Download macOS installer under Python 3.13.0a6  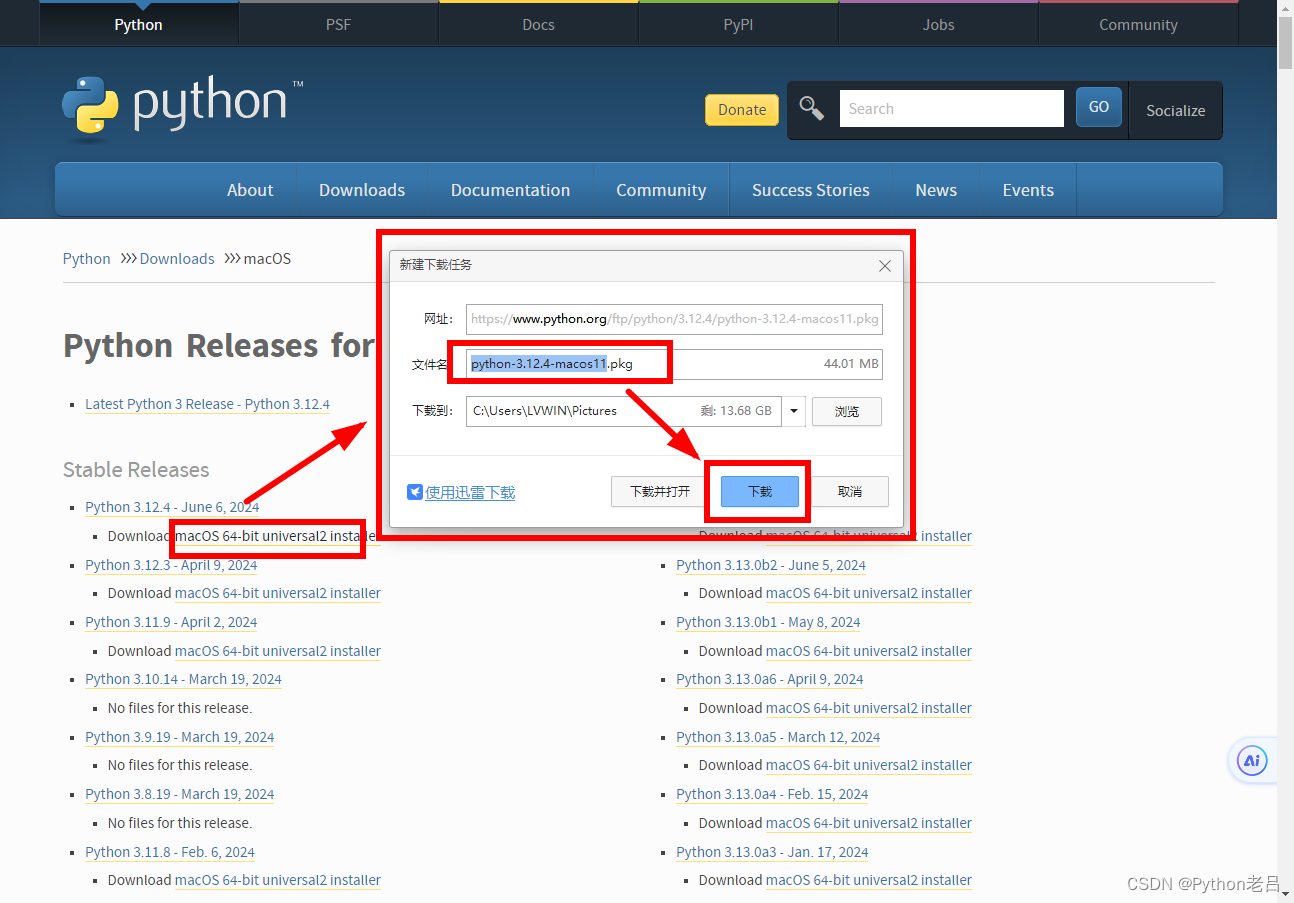click(x=869, y=708)
